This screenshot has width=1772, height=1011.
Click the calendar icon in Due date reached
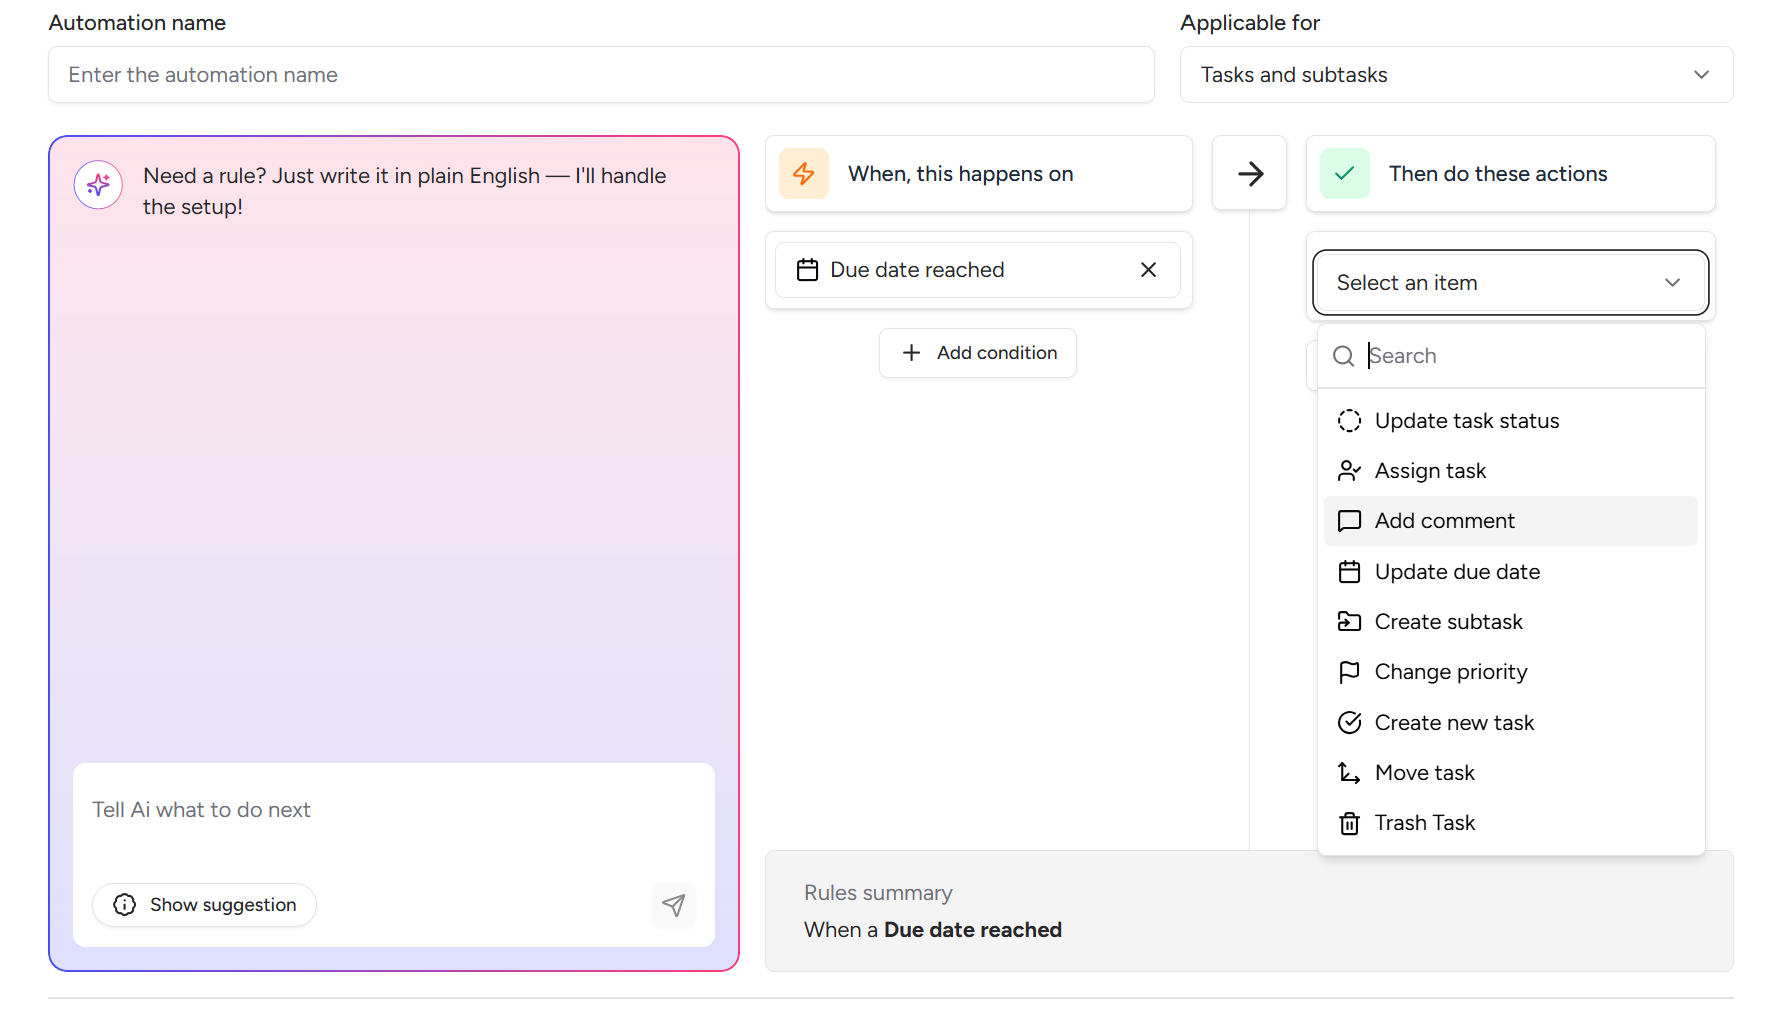point(807,270)
